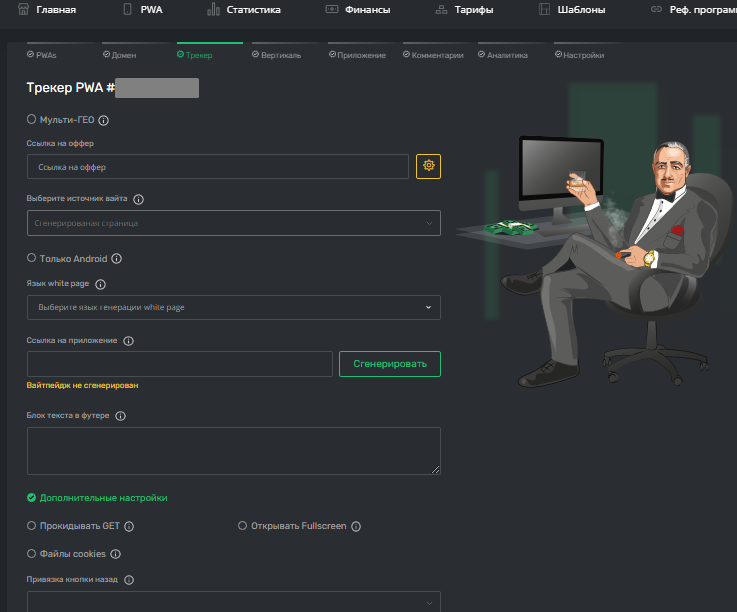Click info icon next to Ссылка на приложение
This screenshot has height=612, width=737.
[128, 341]
